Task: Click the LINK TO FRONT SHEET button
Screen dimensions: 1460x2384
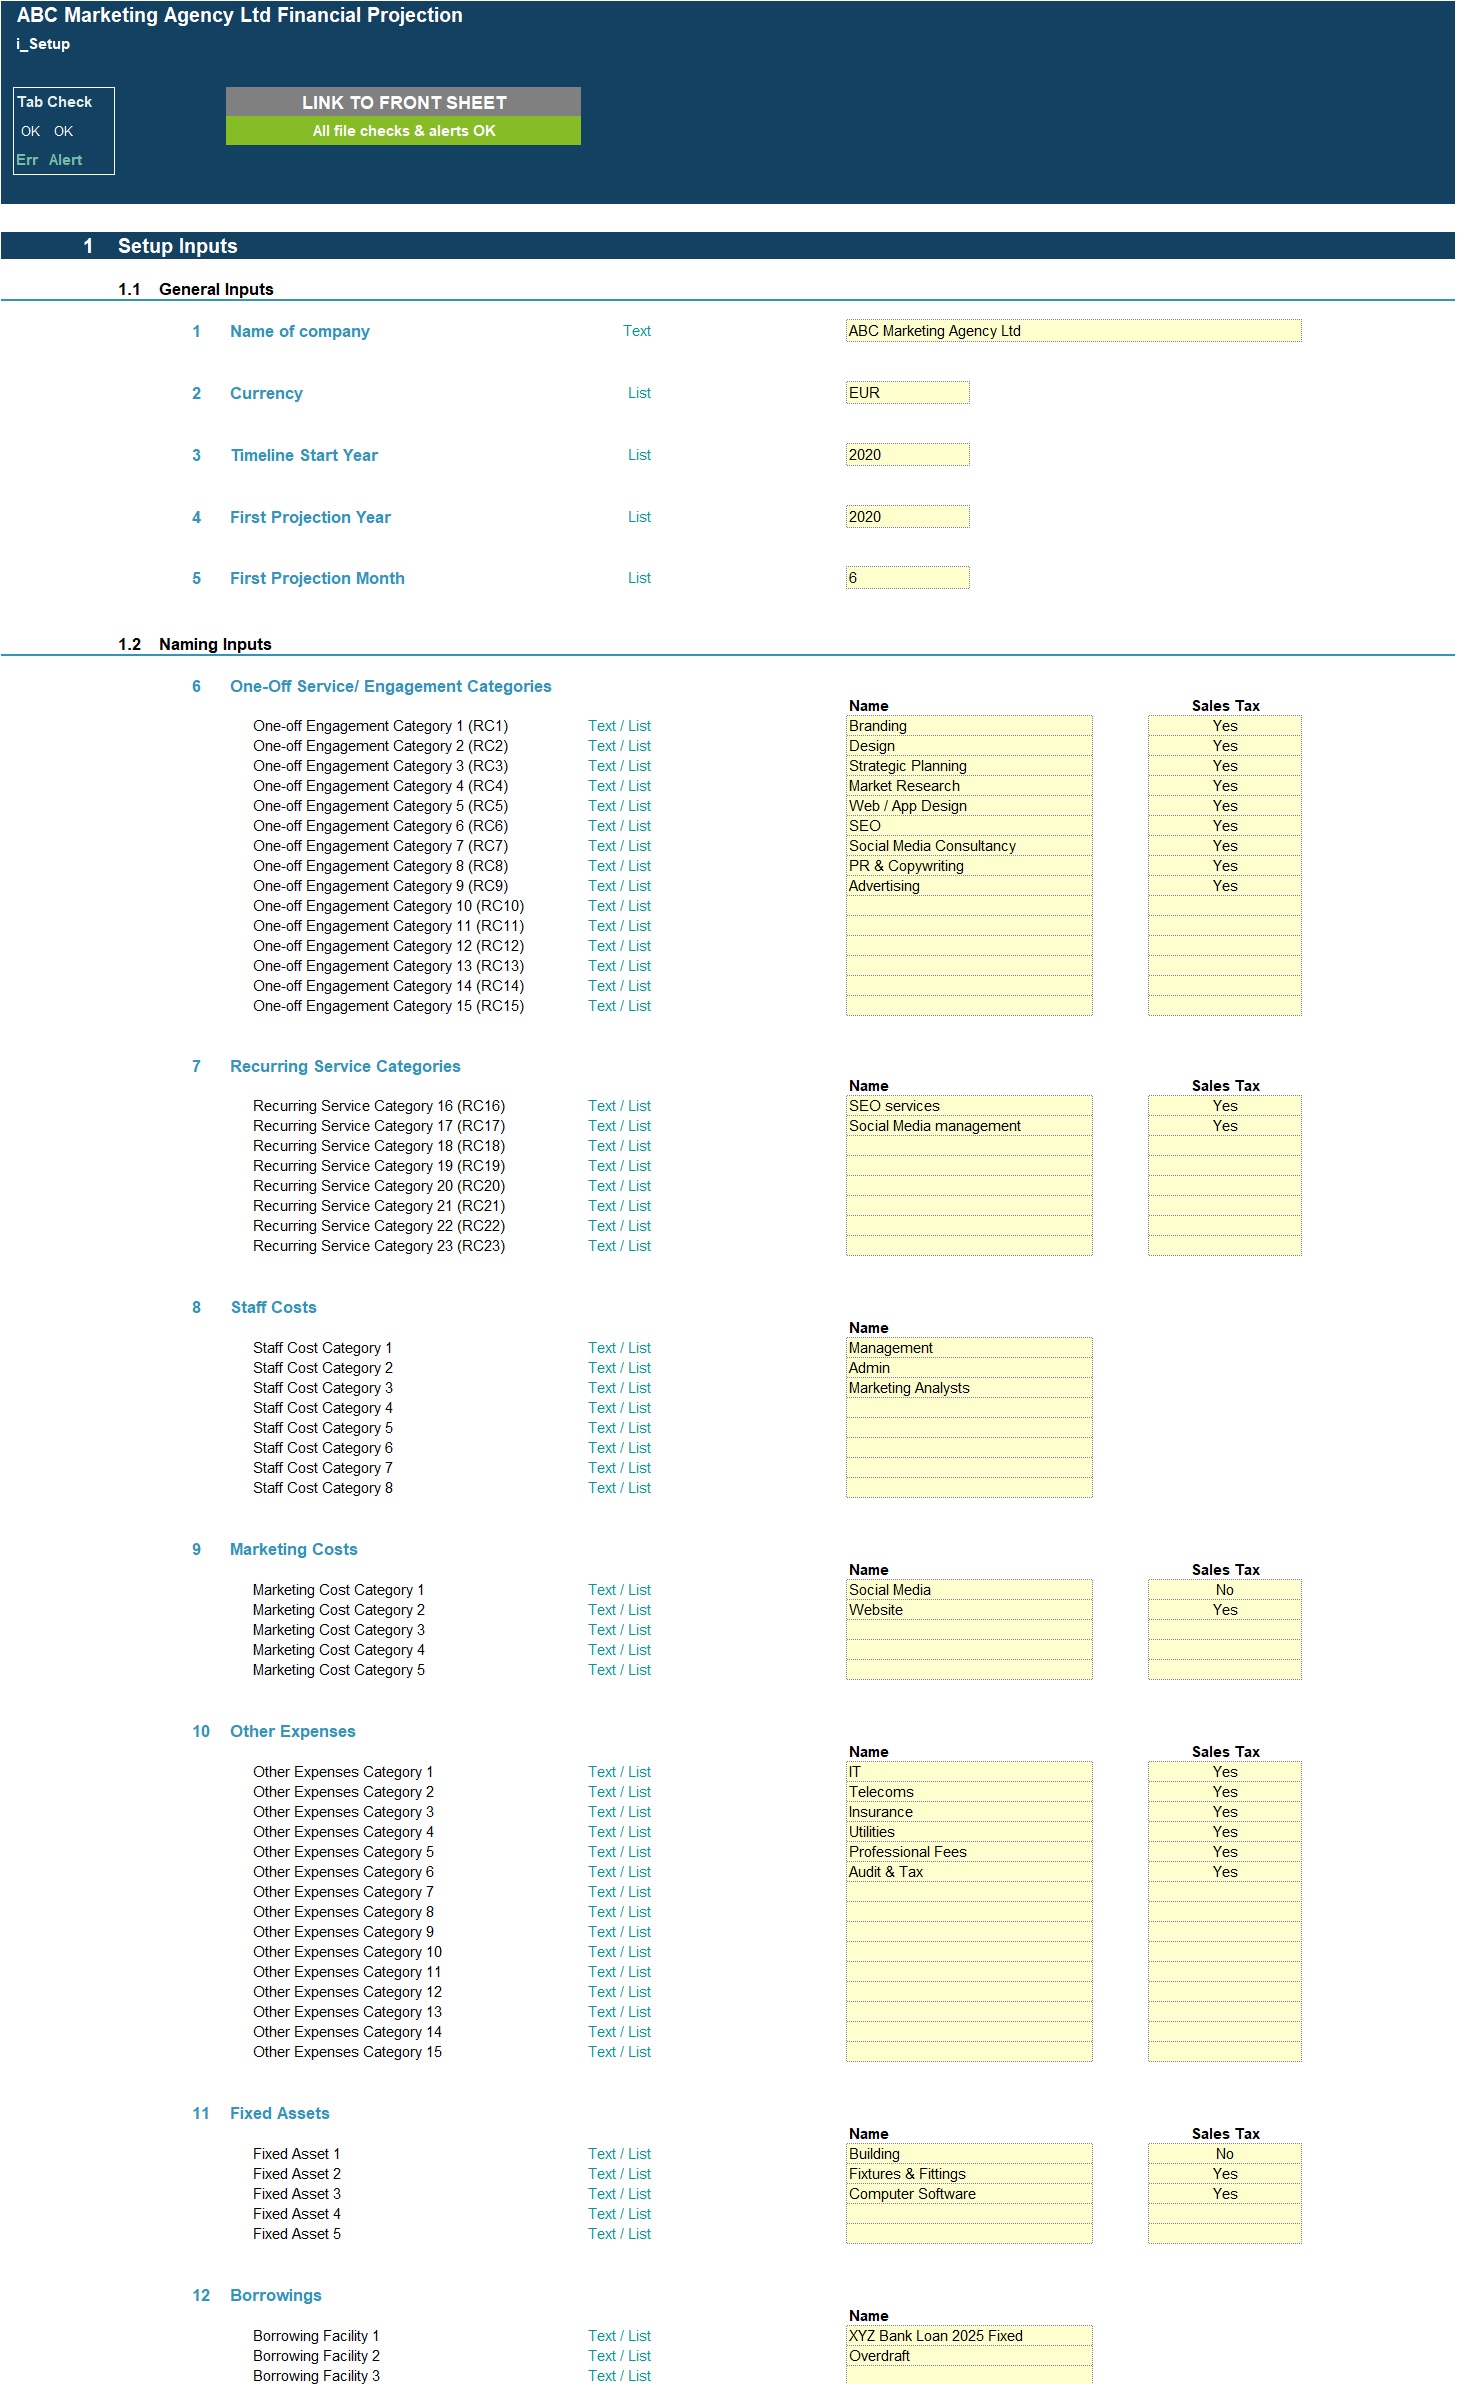Action: pyautogui.click(x=403, y=102)
